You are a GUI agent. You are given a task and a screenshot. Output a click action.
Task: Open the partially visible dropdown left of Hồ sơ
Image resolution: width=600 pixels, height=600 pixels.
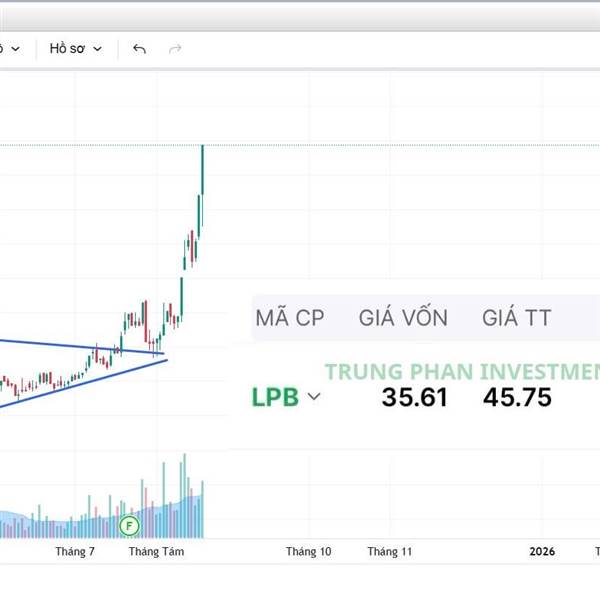click(x=10, y=49)
